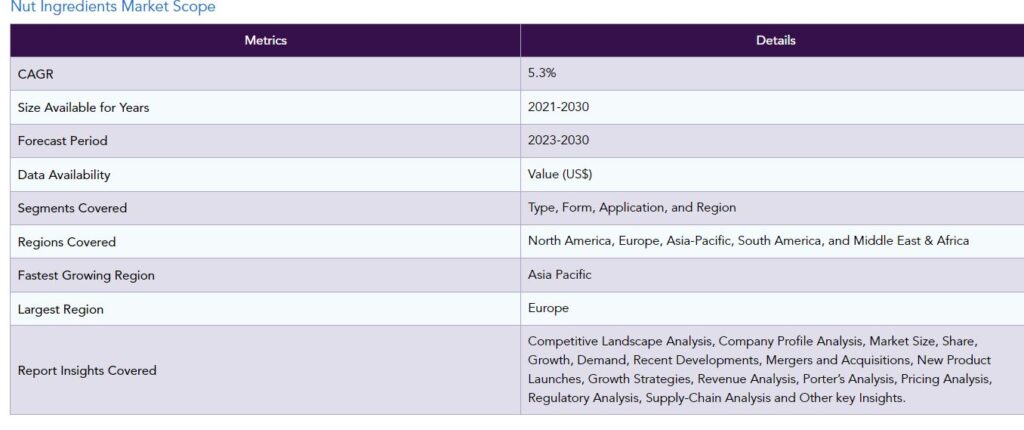Click the 5.3% CAGR value
The width and height of the screenshot is (1024, 430).
point(542,73)
